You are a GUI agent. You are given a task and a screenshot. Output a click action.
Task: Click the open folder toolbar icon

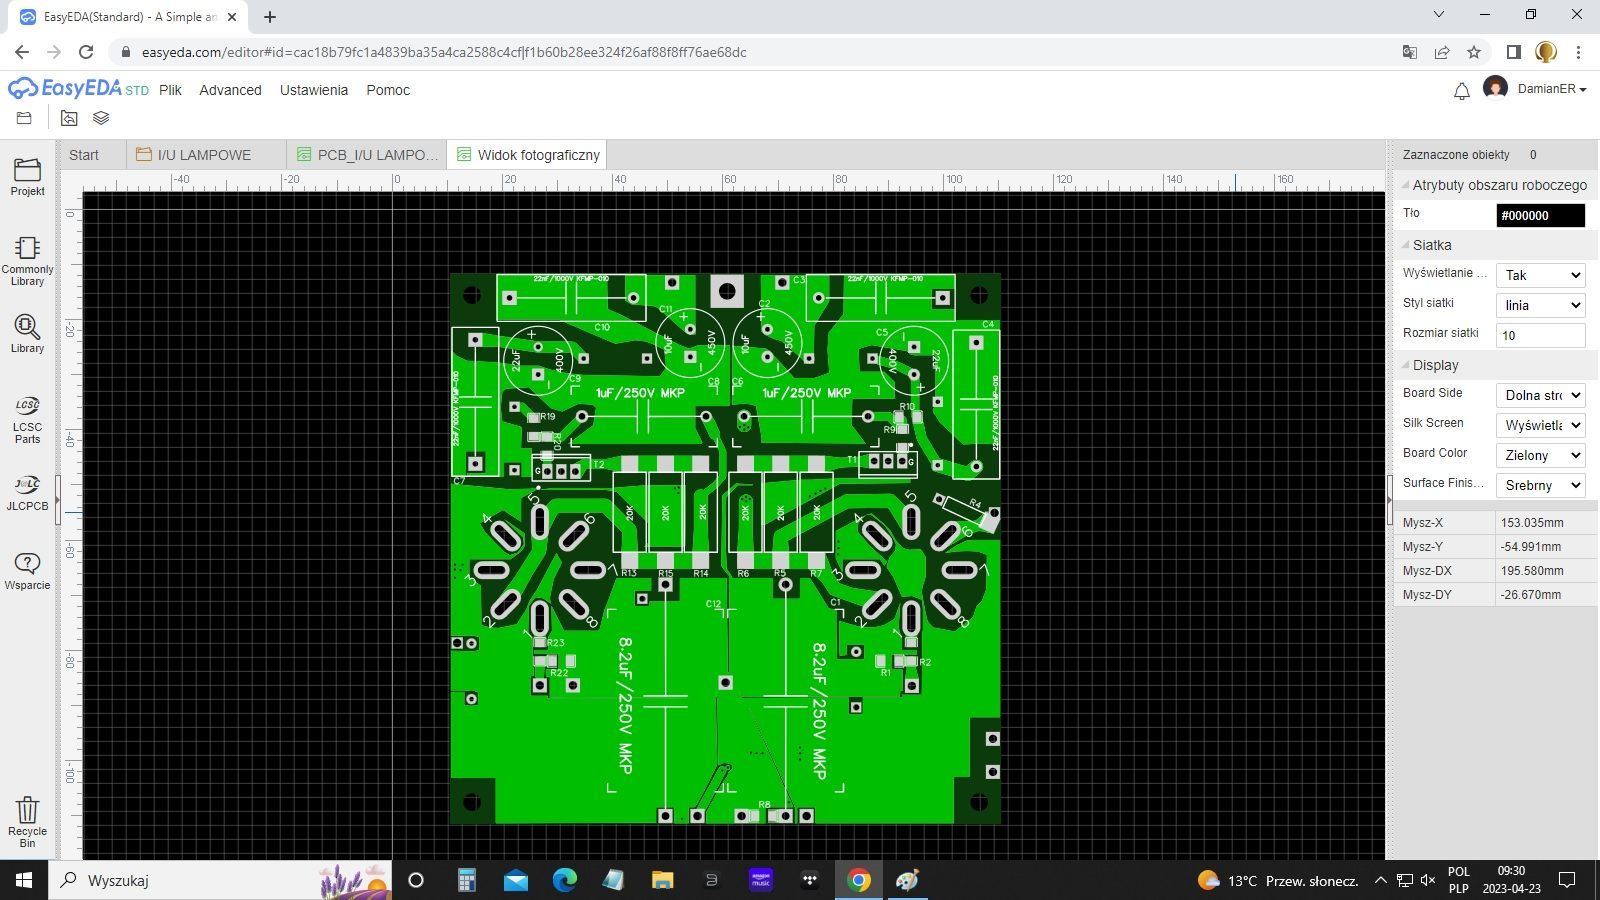coord(24,118)
